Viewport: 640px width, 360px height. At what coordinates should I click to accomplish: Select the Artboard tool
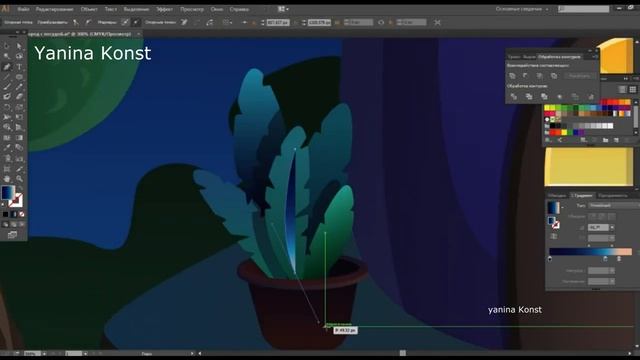point(7,169)
